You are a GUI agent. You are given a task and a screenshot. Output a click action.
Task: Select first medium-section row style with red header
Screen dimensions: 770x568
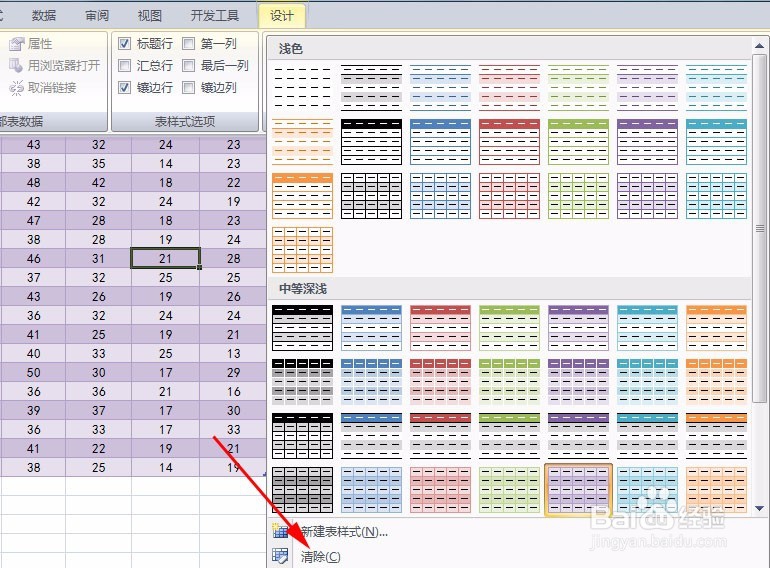440,328
